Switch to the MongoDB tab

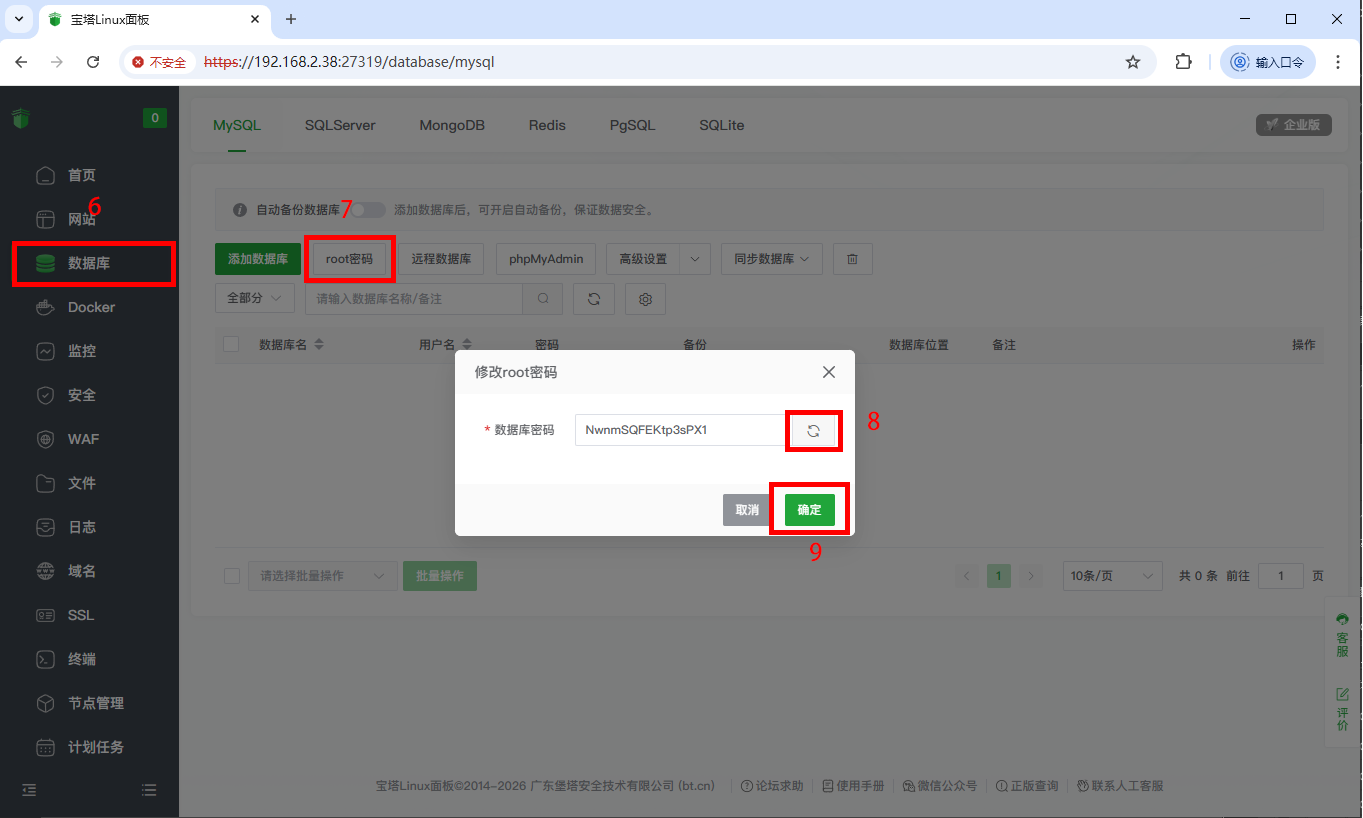(x=452, y=125)
